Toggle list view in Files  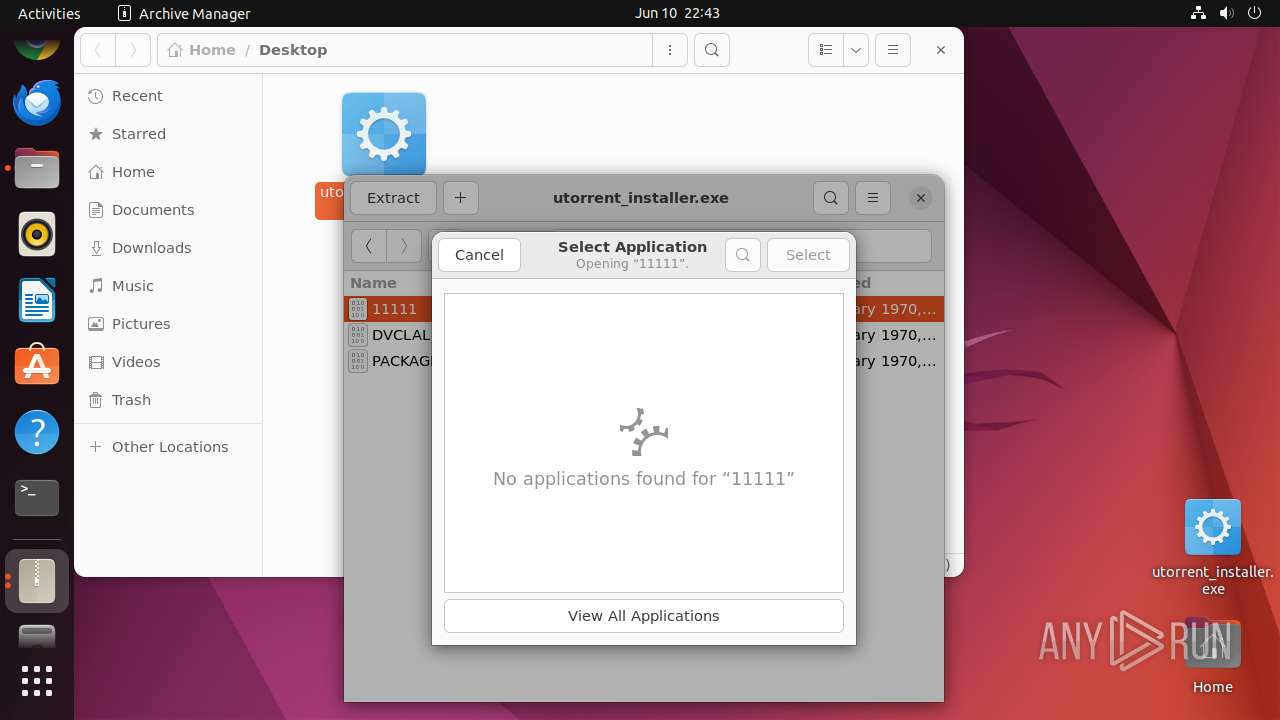point(826,50)
